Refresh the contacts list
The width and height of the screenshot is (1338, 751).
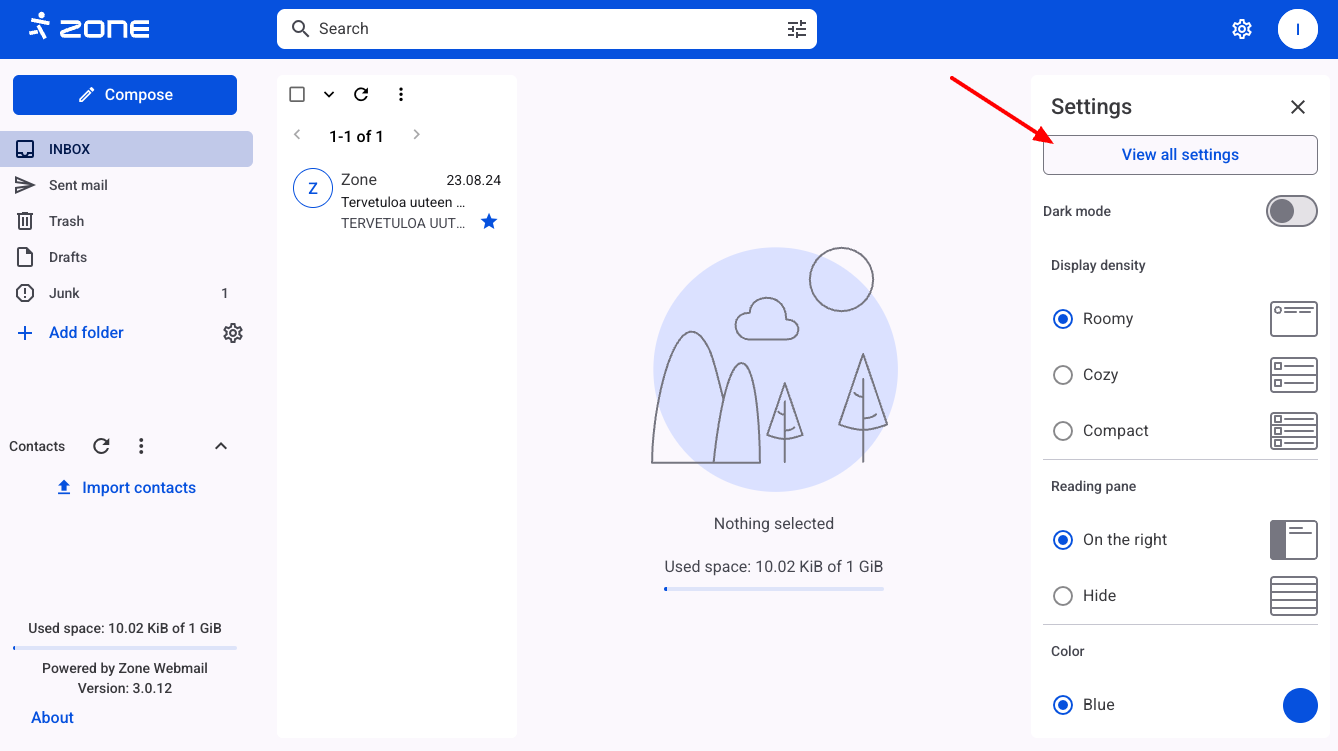coord(101,446)
